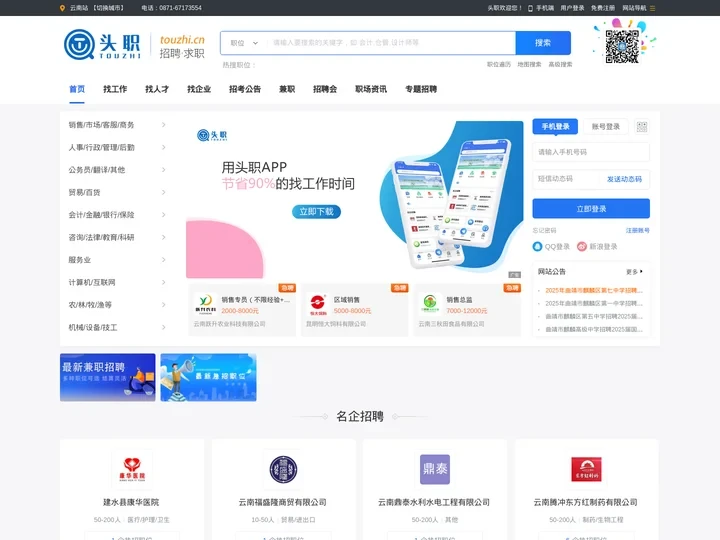Open 专题招聘 nav item
The height and width of the screenshot is (540, 720).
421,89
